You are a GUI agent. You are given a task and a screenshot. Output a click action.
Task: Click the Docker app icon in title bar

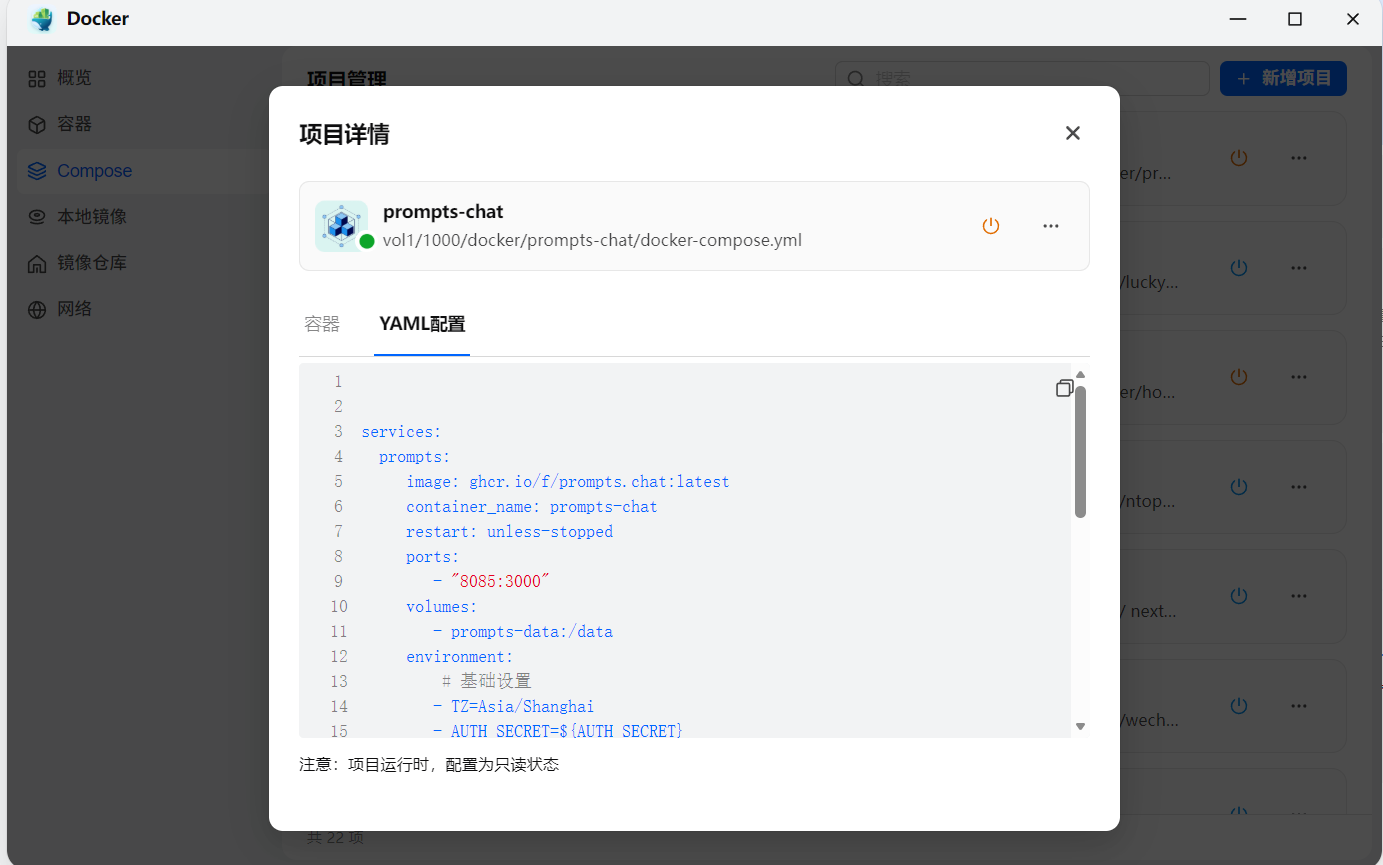(x=41, y=19)
